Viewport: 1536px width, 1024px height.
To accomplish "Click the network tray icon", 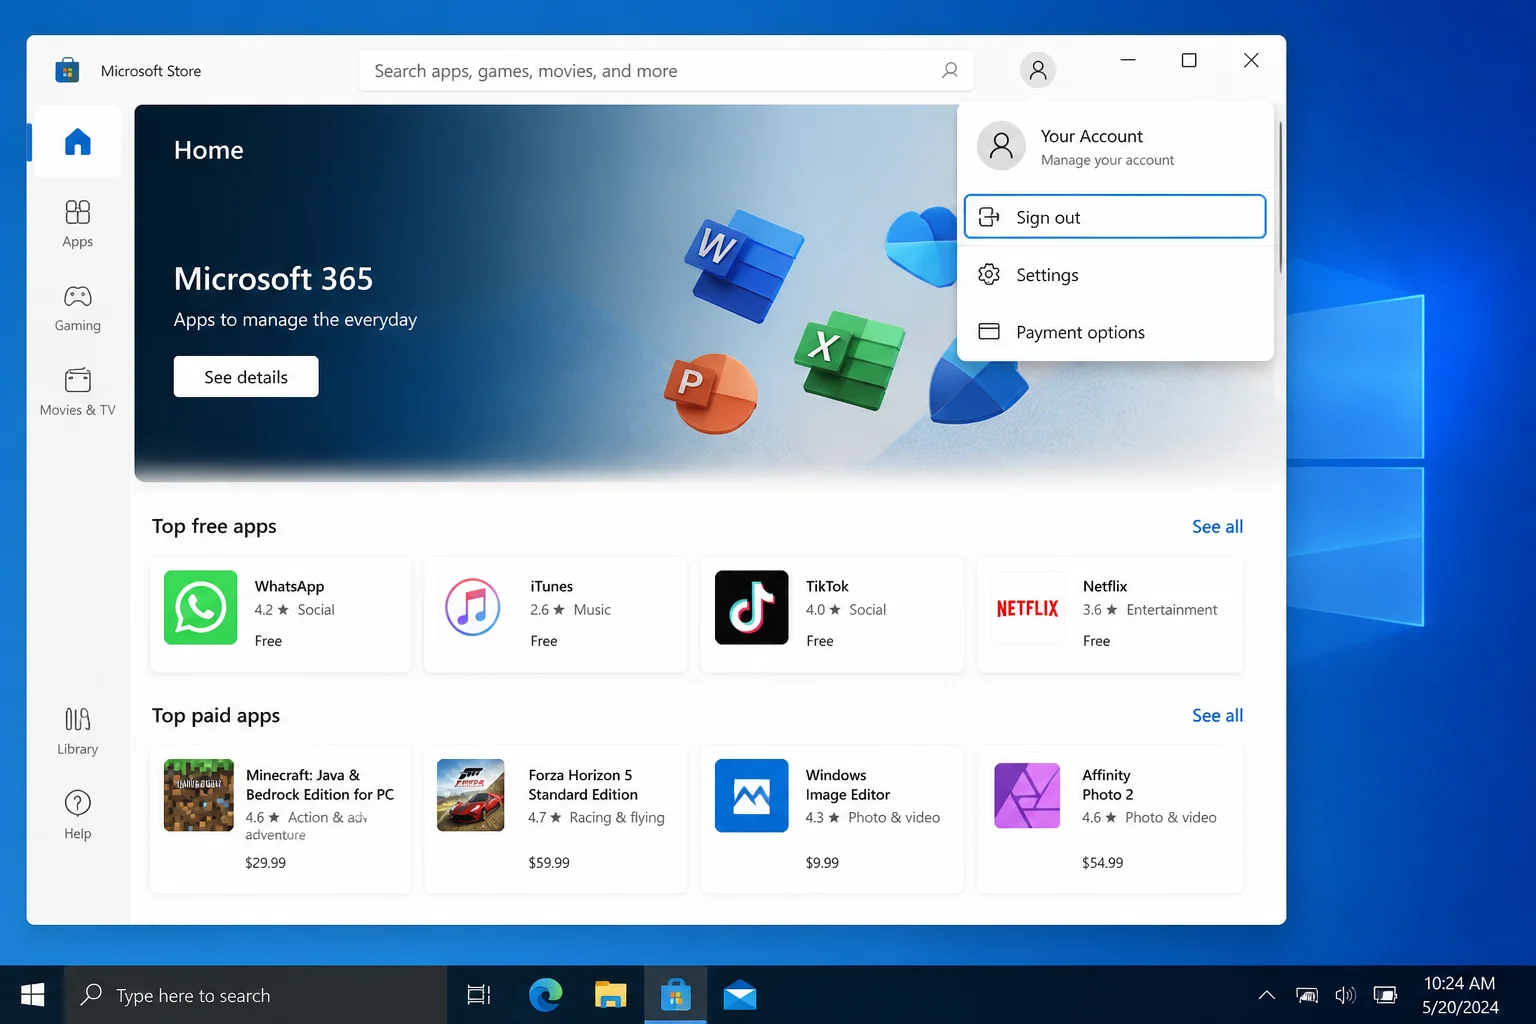I will point(1307,995).
